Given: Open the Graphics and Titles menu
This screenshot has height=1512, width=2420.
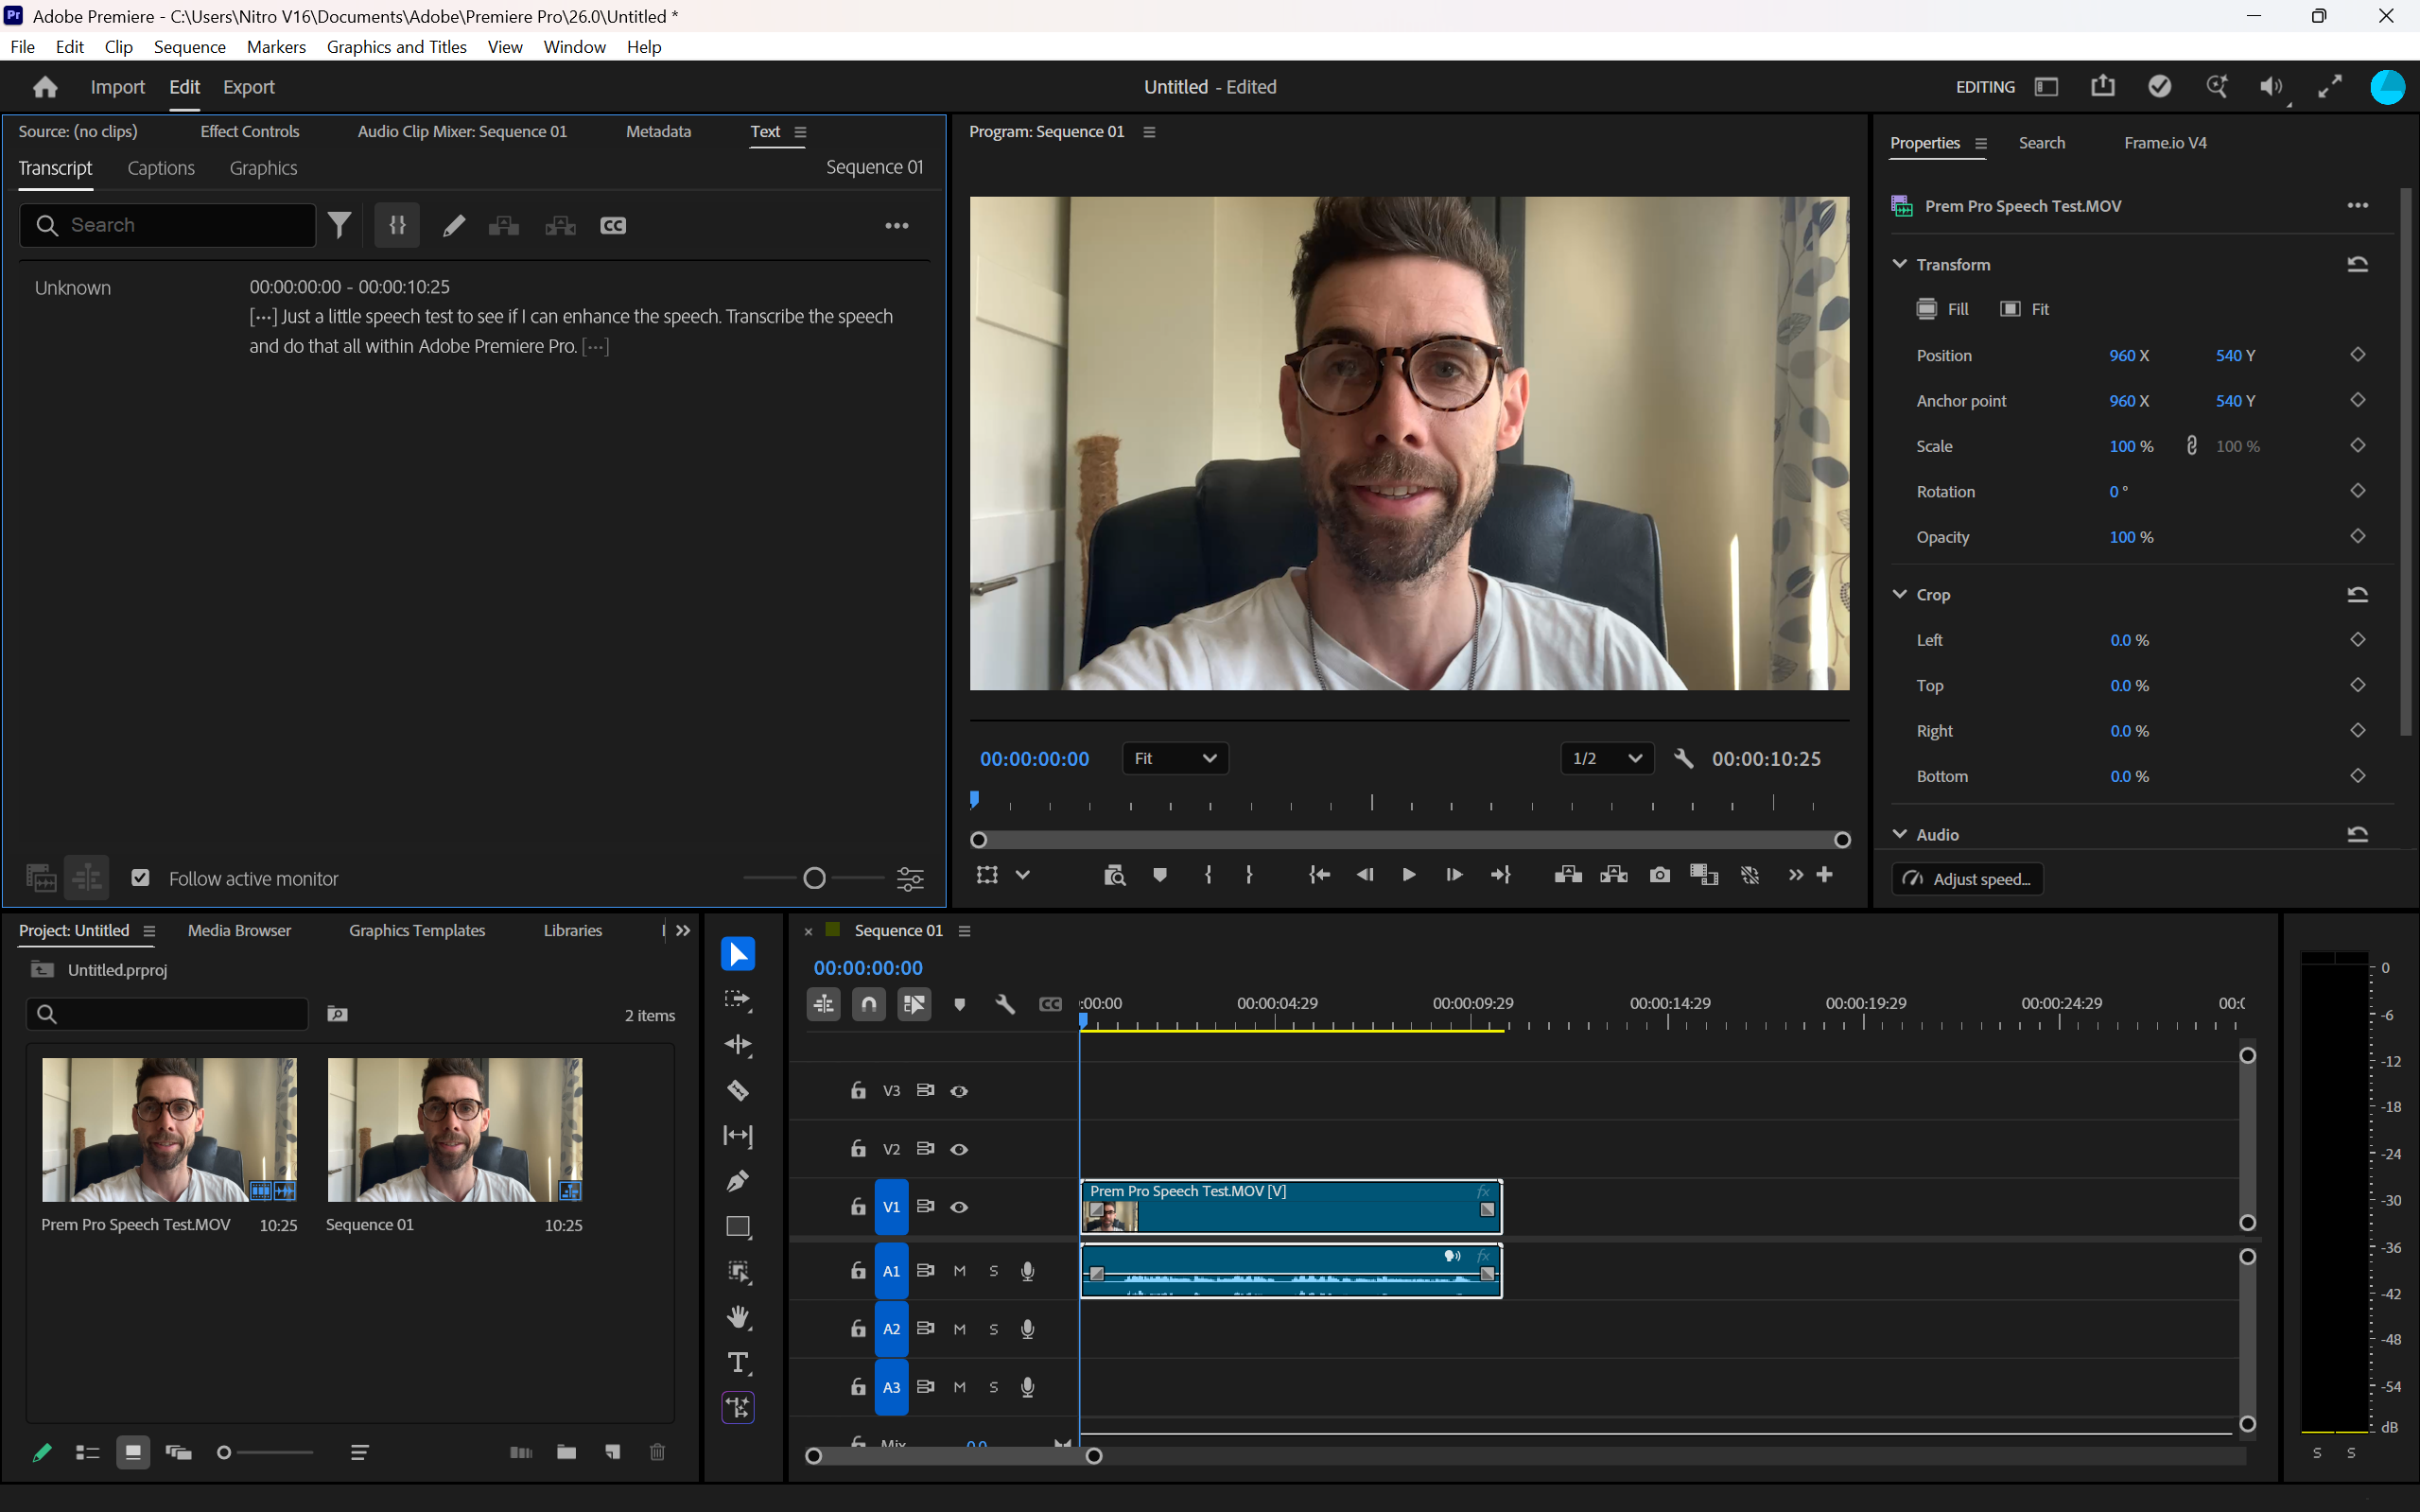Looking at the screenshot, I should click(x=397, y=47).
